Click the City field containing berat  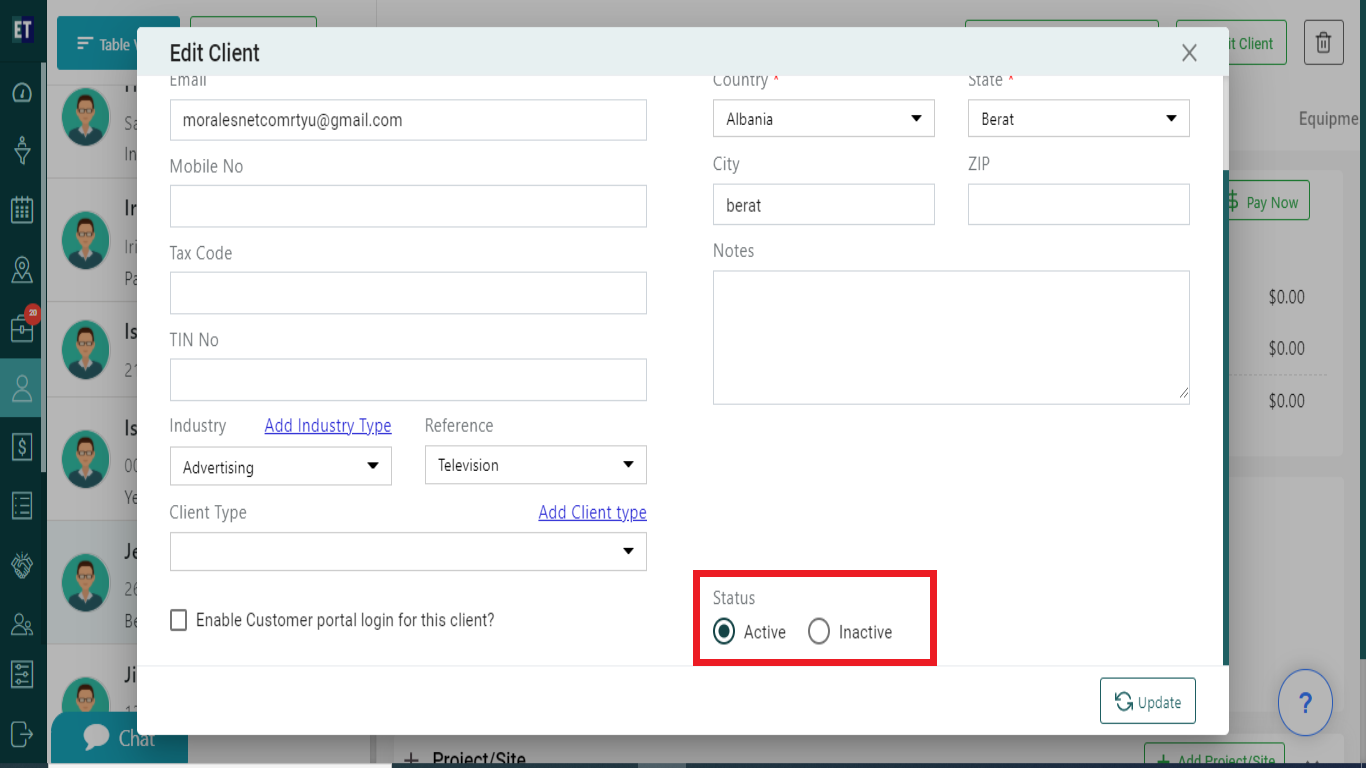(824, 204)
